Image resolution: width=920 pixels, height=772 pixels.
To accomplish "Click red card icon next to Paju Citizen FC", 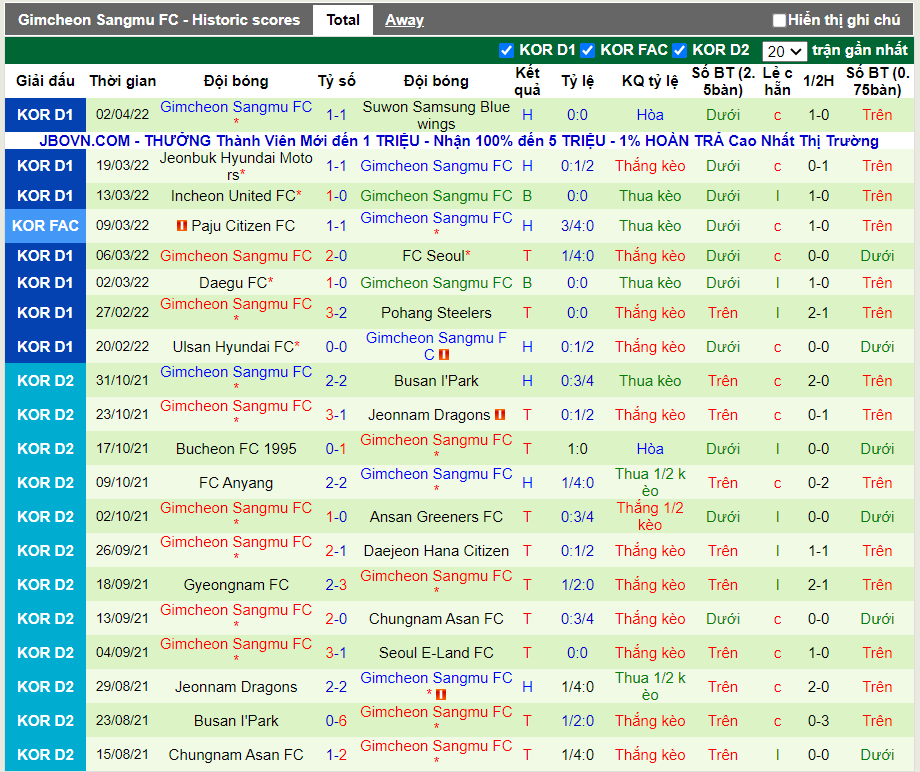I will [x=182, y=225].
